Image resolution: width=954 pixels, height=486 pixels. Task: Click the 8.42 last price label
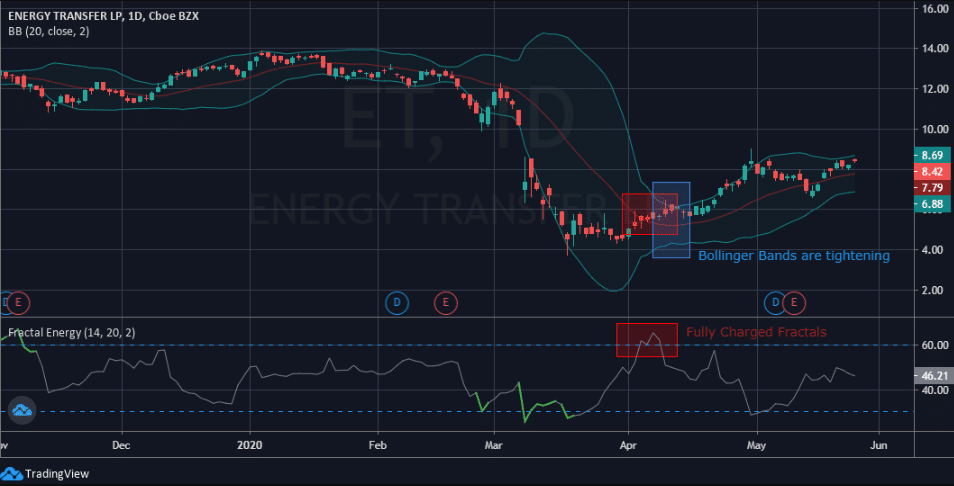(932, 172)
